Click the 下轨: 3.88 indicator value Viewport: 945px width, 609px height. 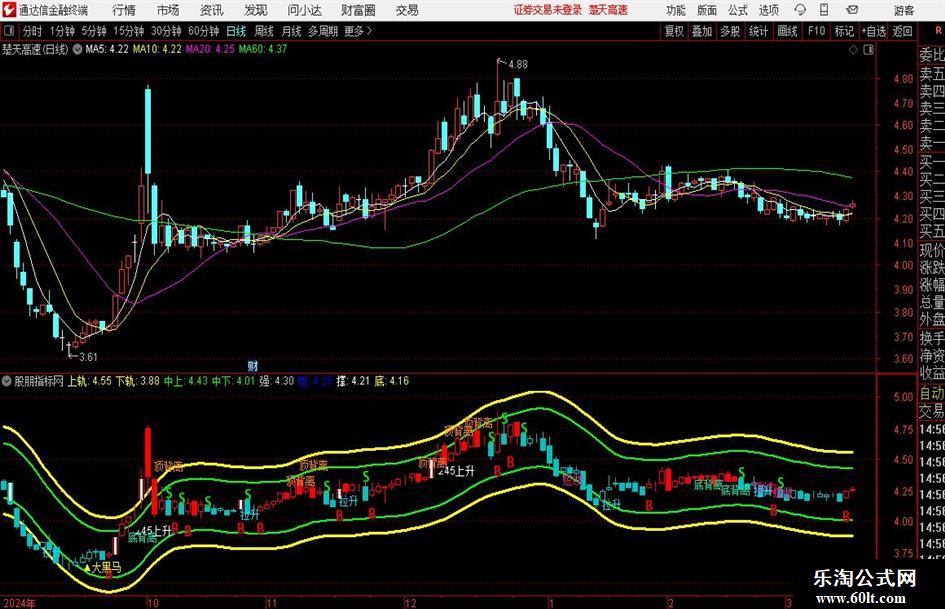pyautogui.click(x=137, y=381)
